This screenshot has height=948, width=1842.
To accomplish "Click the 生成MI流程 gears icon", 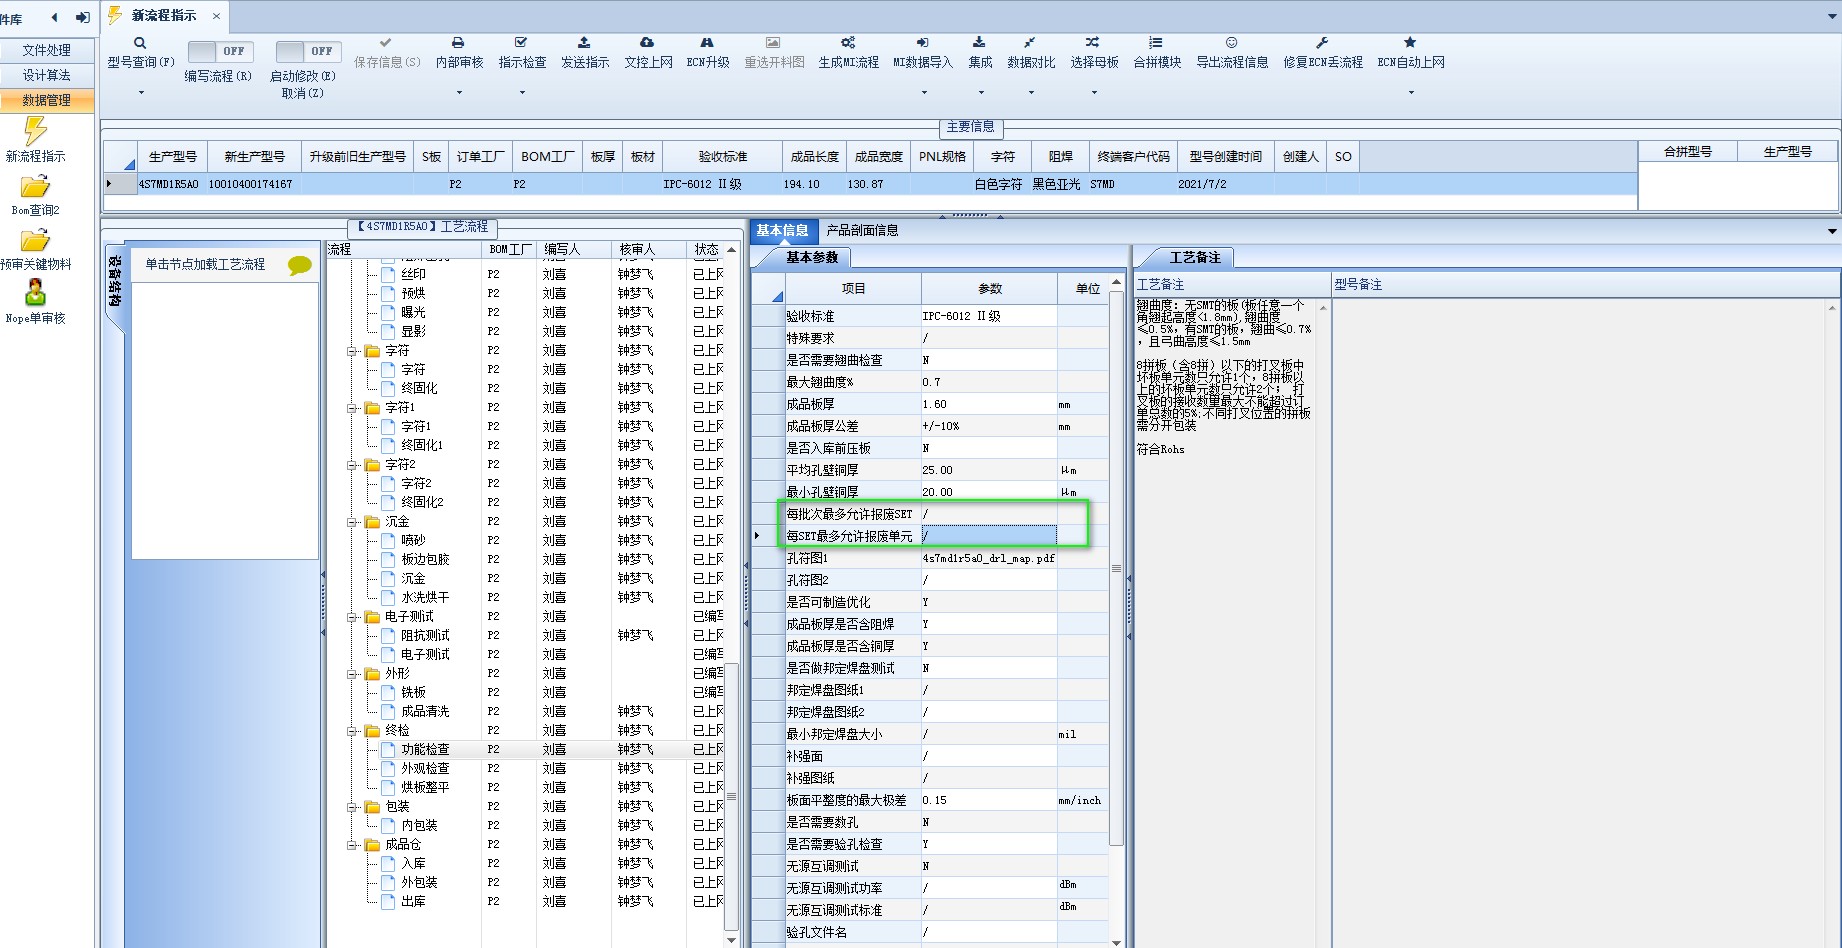I will (x=848, y=43).
